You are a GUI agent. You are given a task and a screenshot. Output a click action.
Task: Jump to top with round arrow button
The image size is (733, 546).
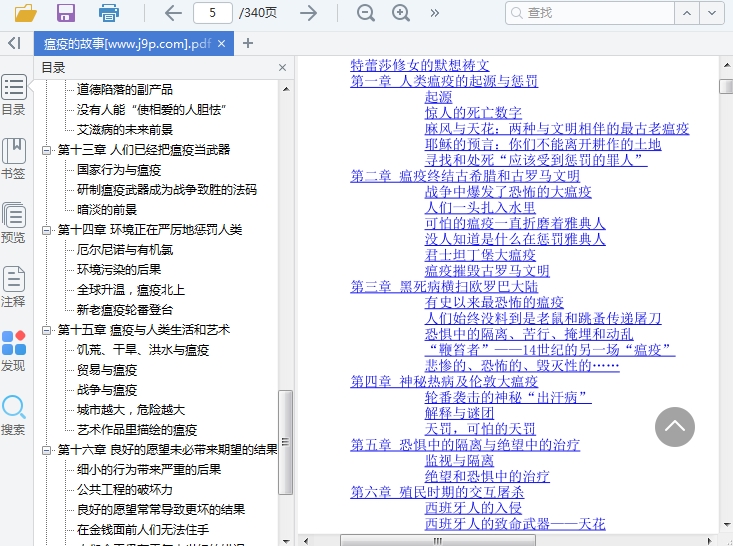(x=675, y=427)
